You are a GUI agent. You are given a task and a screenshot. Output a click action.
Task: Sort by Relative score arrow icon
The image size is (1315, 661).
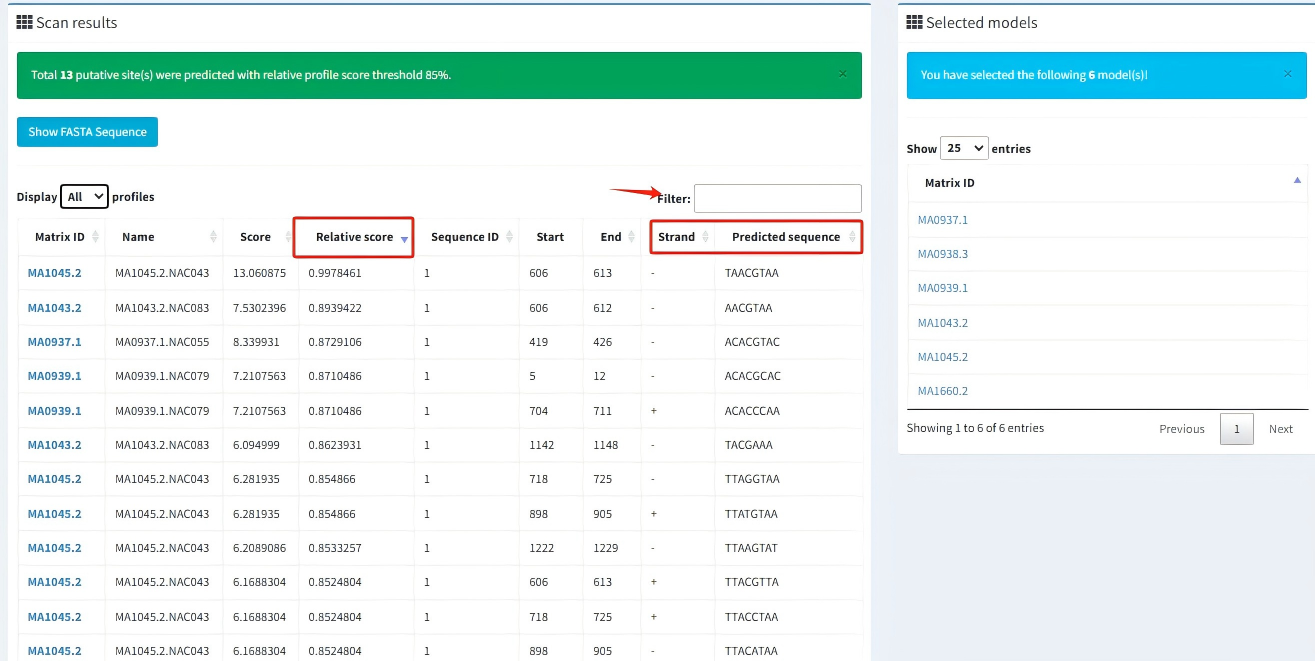coord(404,238)
